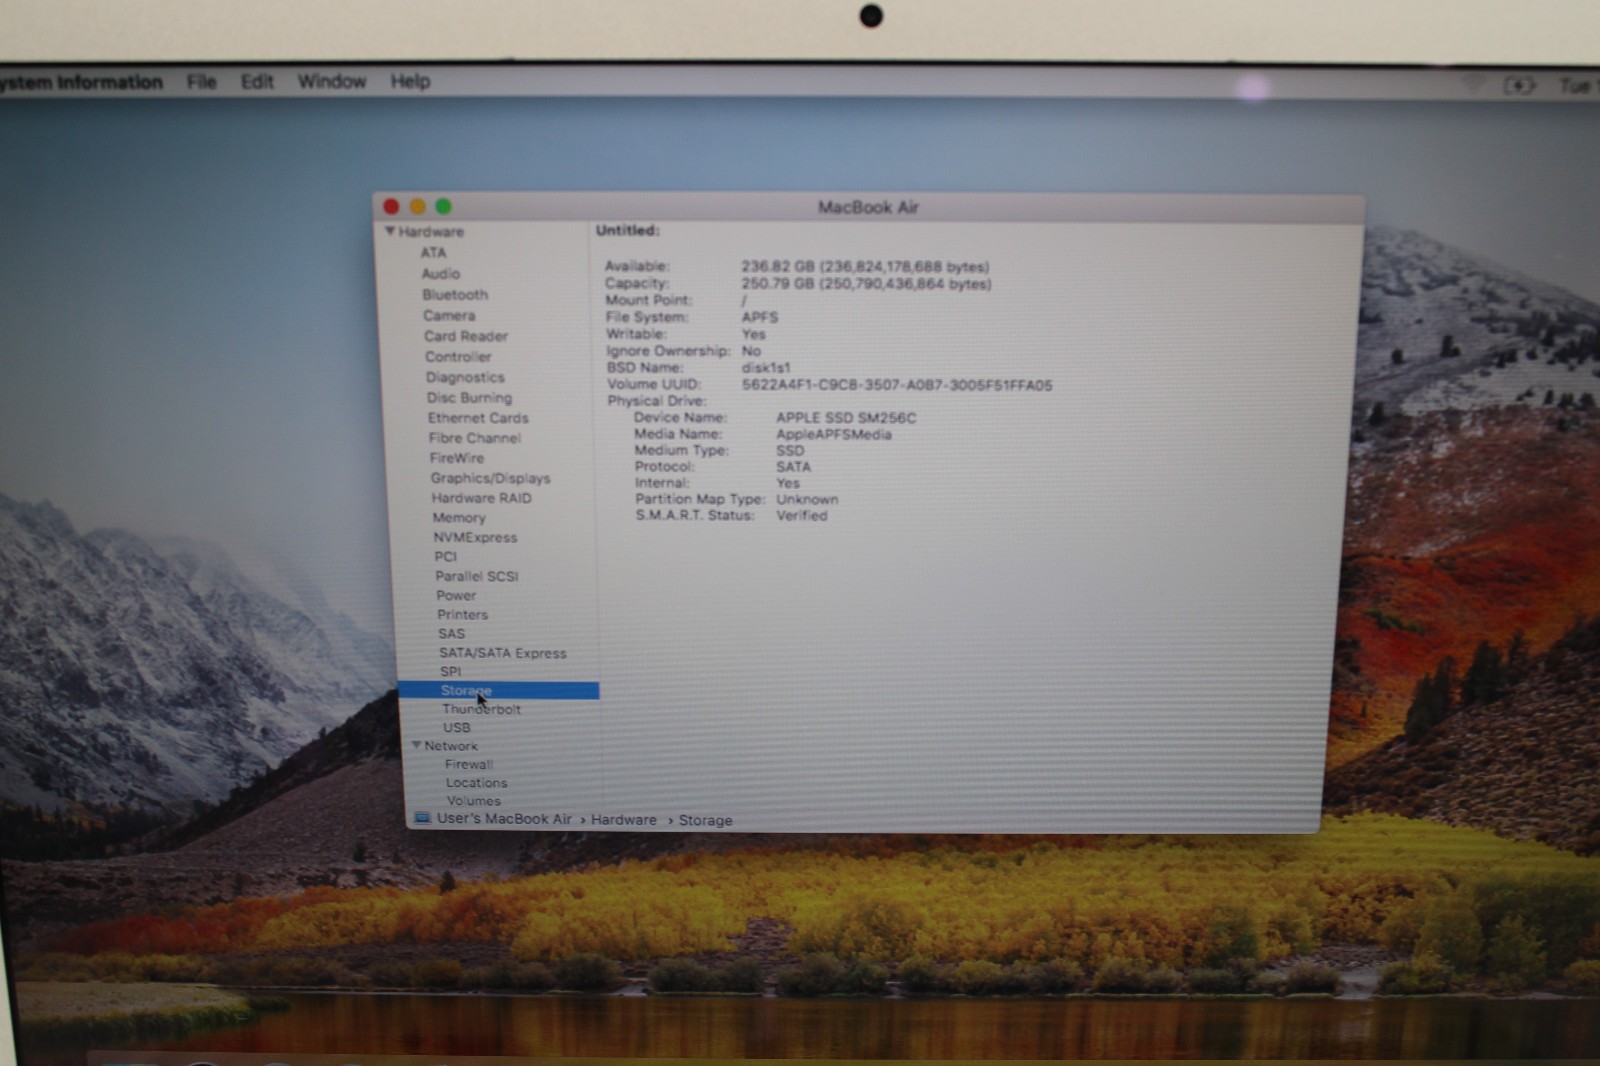Click device name APPLE SSD SM256C
This screenshot has width=1600, height=1066.
[846, 418]
